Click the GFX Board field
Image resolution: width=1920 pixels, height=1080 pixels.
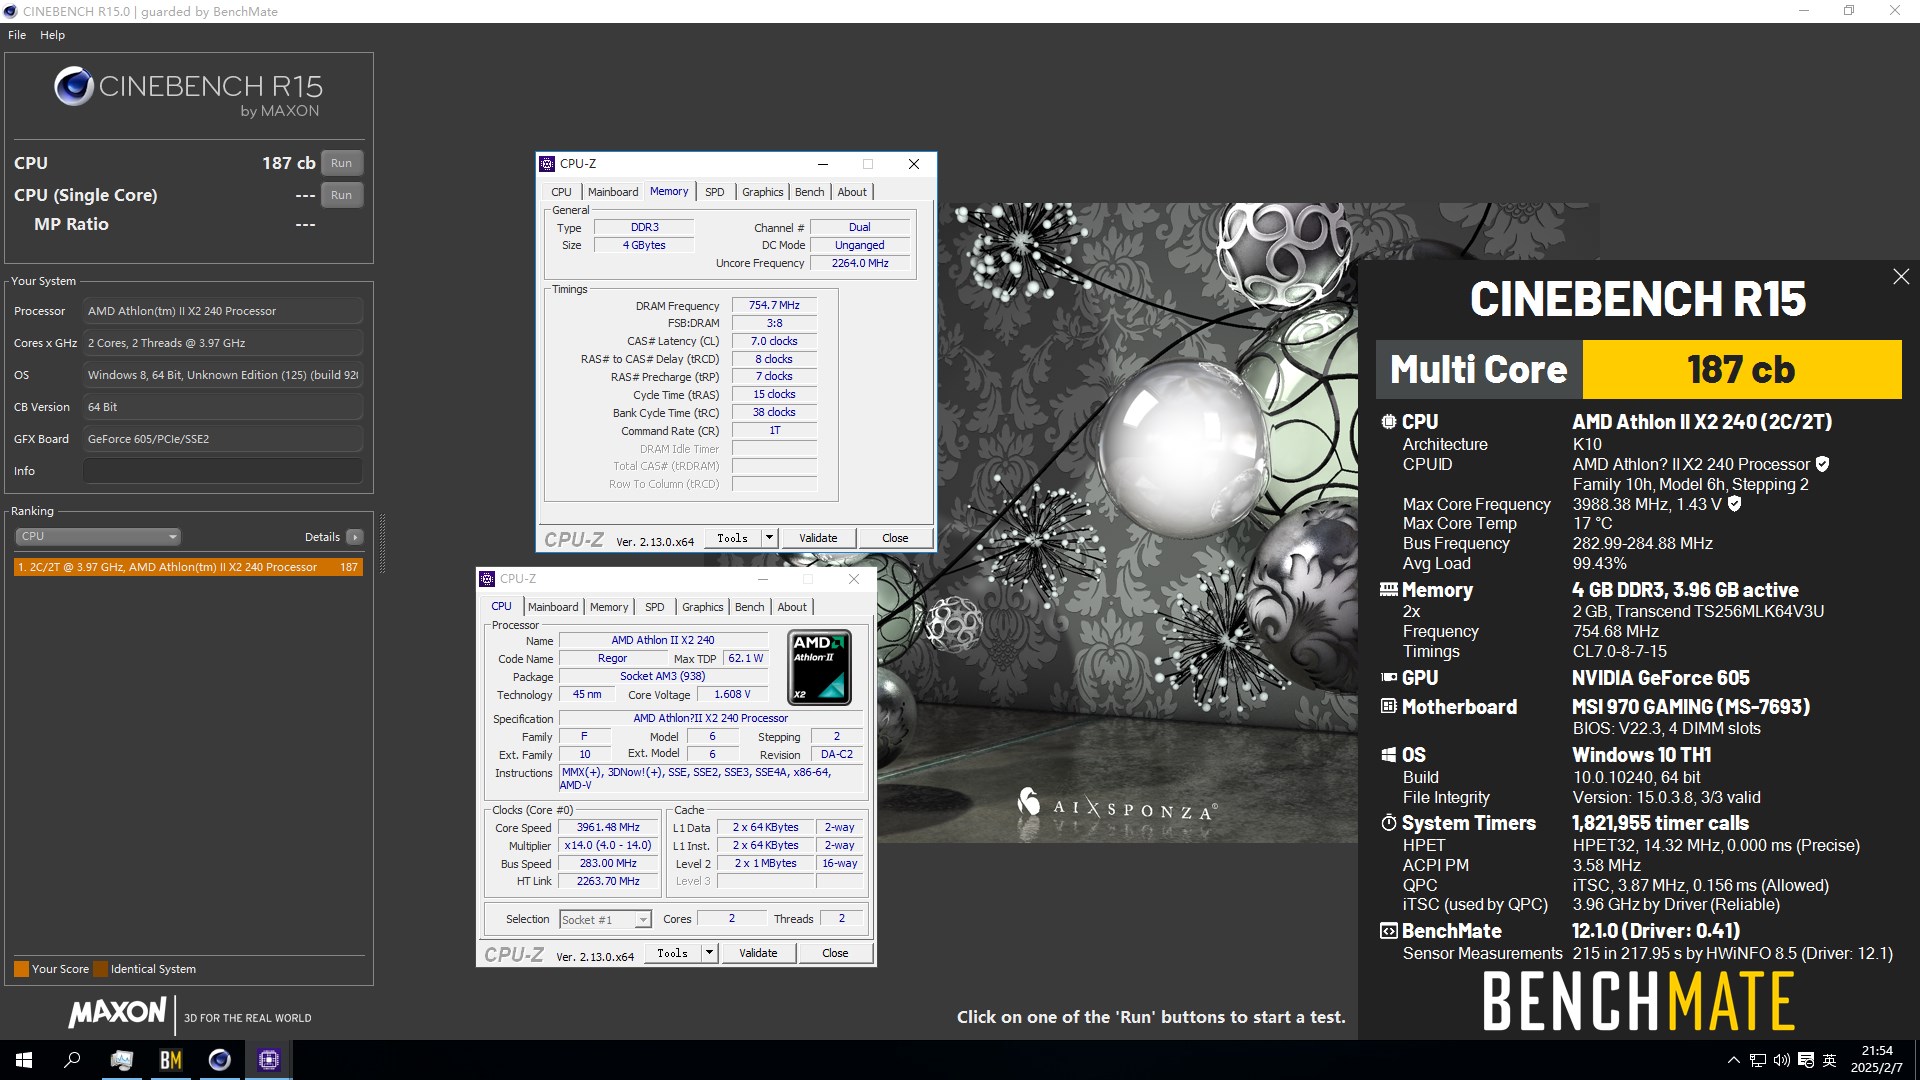coord(222,439)
